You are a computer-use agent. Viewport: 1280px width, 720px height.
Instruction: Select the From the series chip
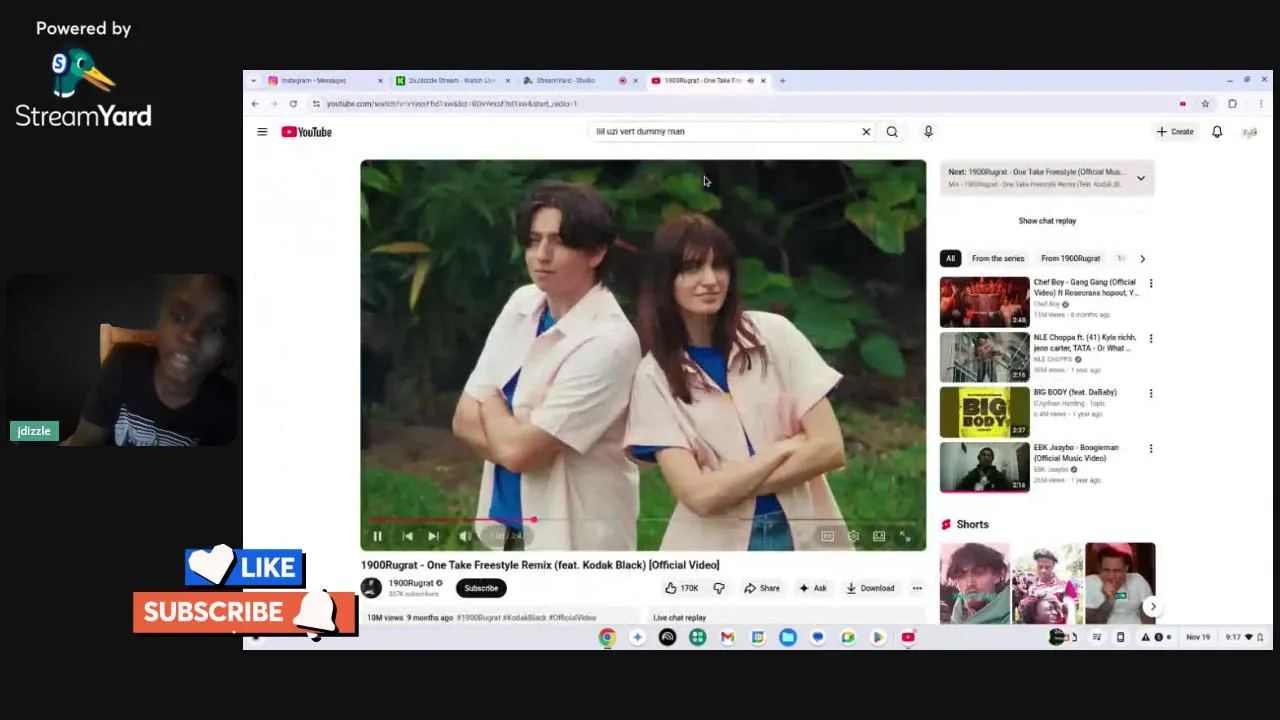click(998, 259)
